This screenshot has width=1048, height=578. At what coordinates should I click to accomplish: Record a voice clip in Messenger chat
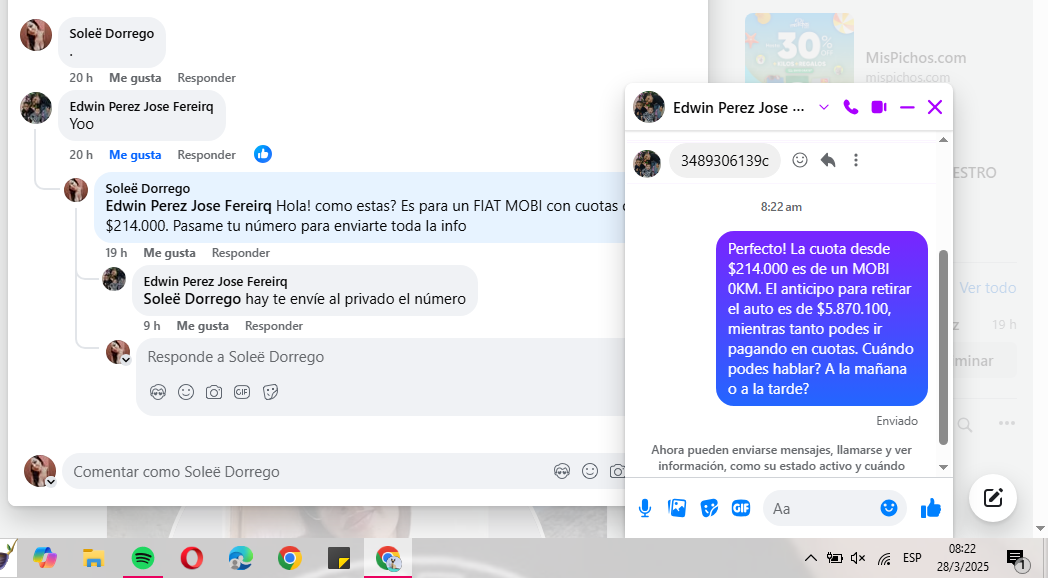click(645, 509)
